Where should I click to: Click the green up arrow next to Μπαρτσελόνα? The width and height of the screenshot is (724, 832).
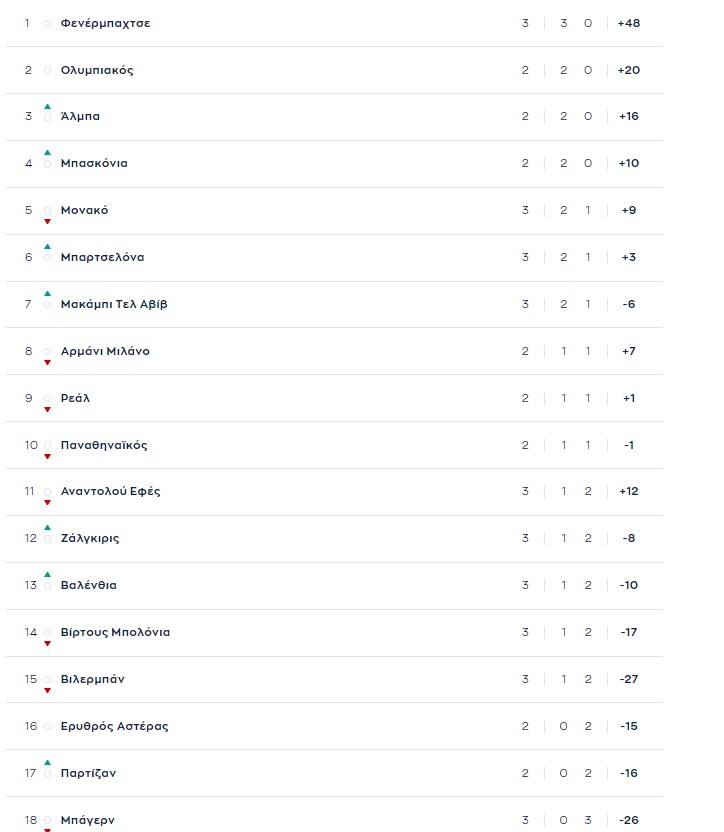pos(47,247)
